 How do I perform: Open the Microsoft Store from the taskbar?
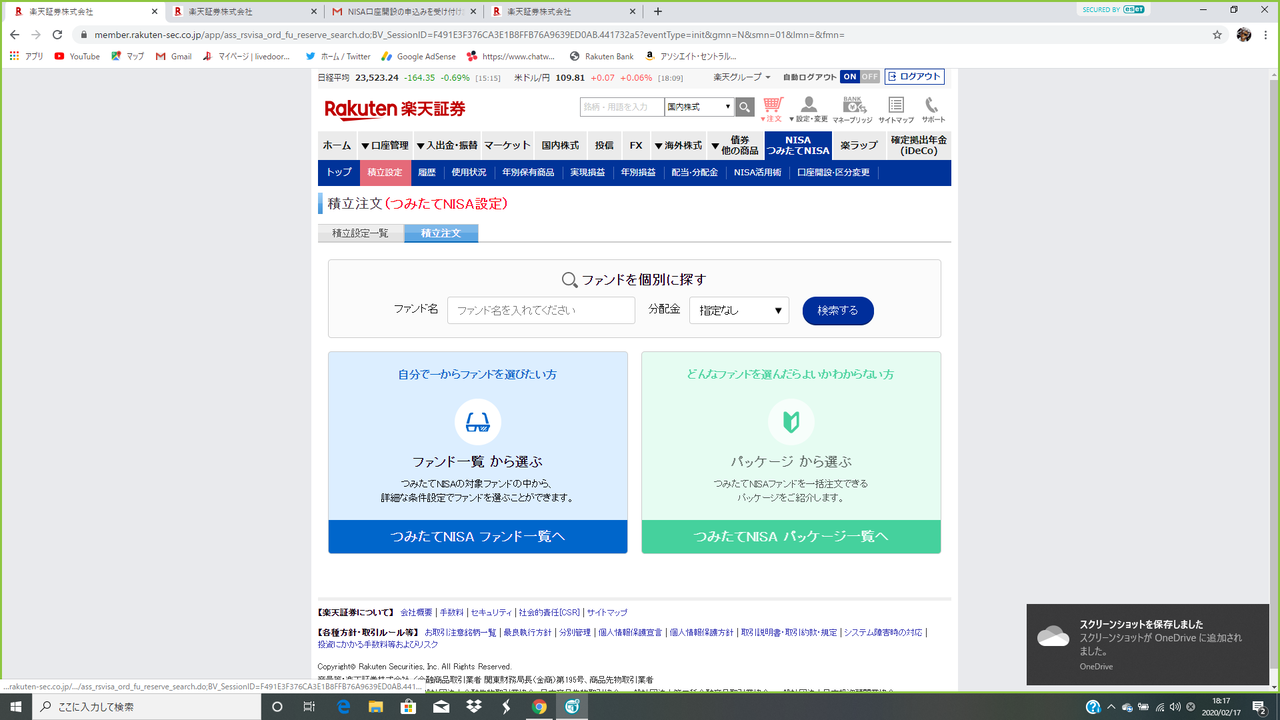(408, 707)
